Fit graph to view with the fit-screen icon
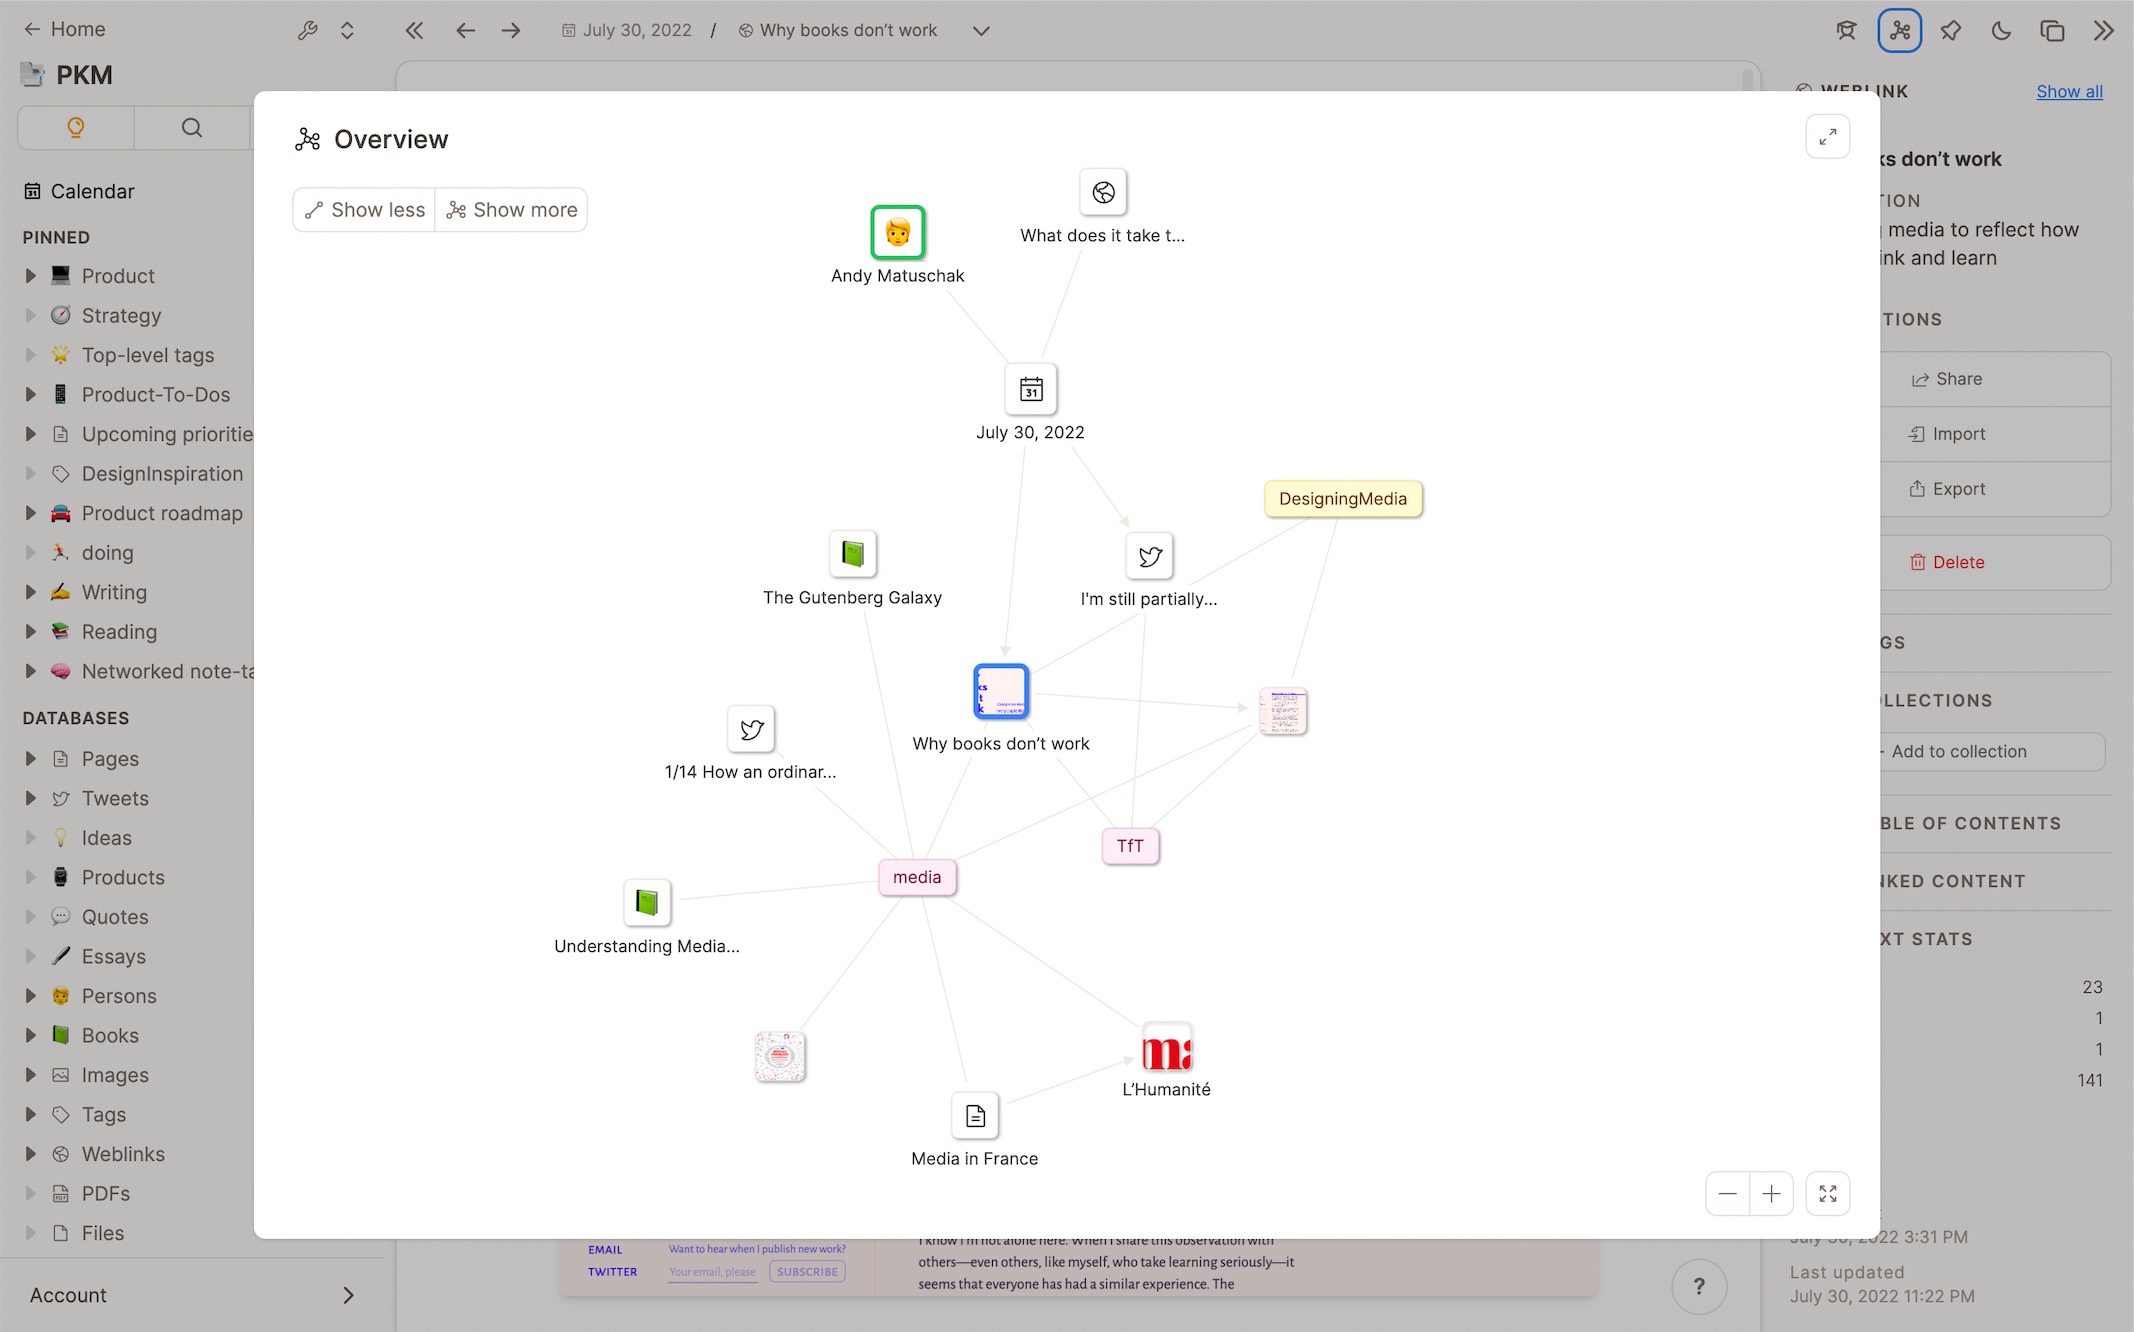 pyautogui.click(x=1828, y=1194)
